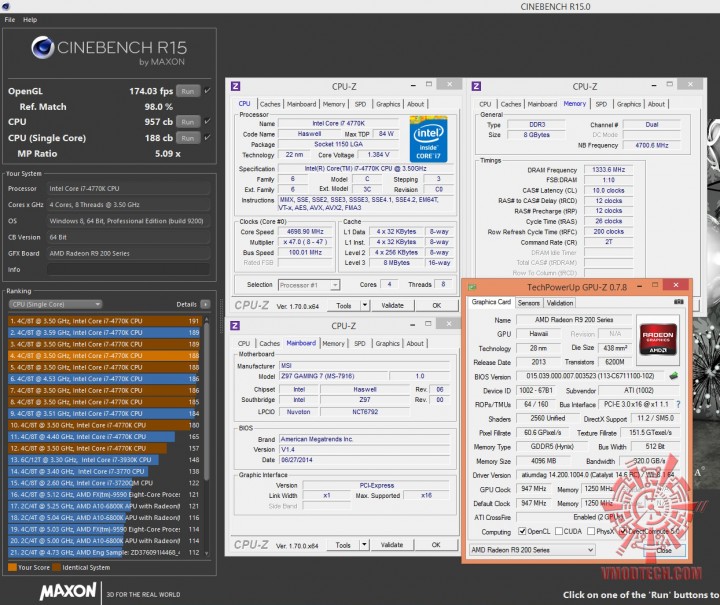Click the ranking scrollbar down arrow
Viewport: 720px width, 605px height.
(206, 554)
